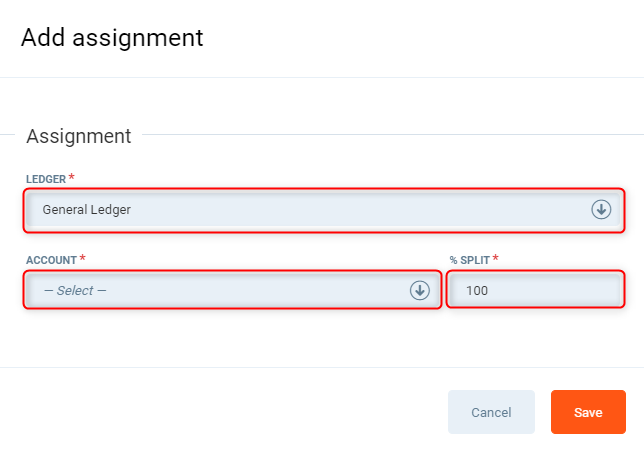The width and height of the screenshot is (644, 458).
Task: Click the red asterisk beside ACCOUNT
Action: tap(83, 259)
